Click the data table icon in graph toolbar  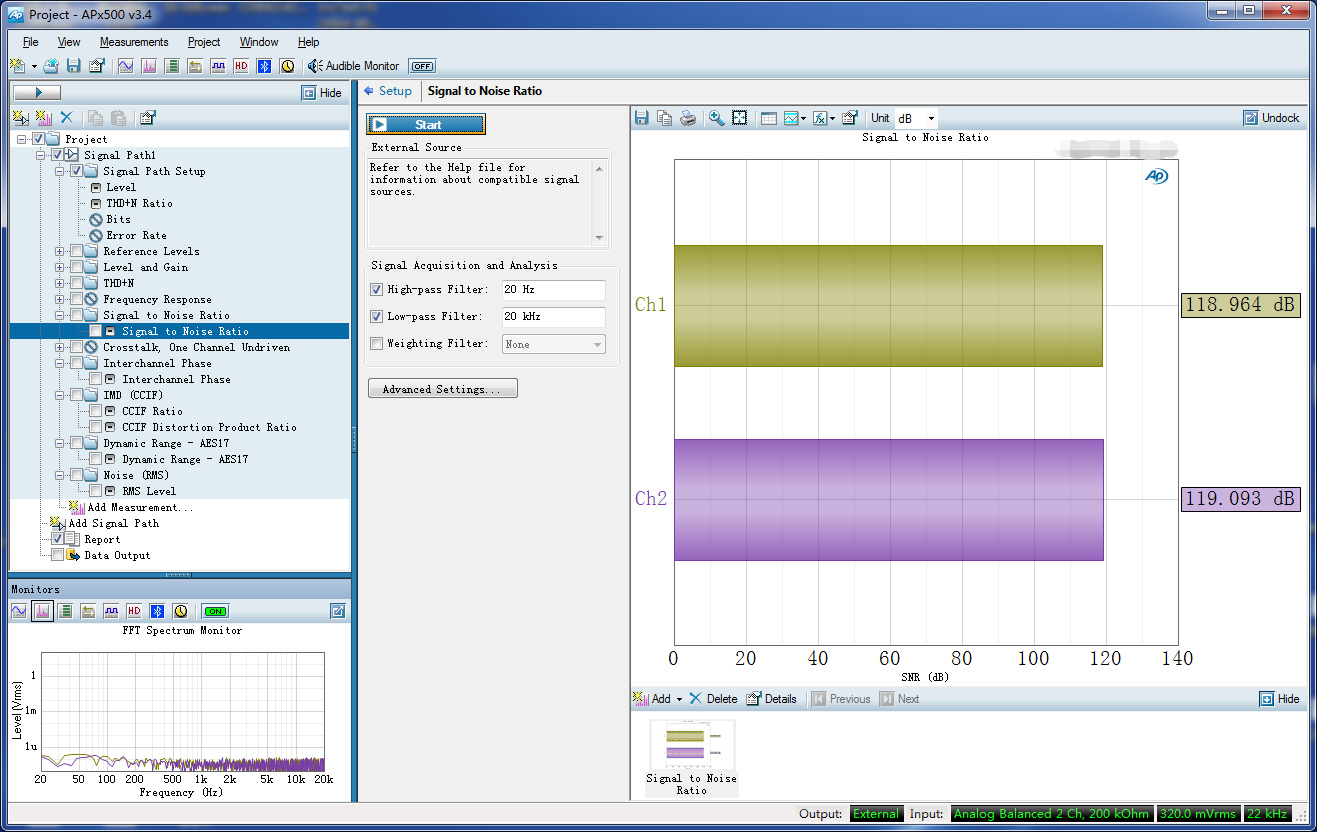pos(768,118)
